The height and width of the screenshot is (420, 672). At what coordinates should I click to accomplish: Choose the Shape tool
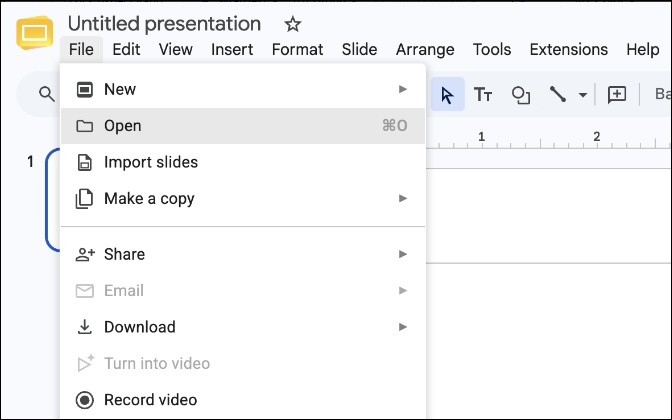click(x=521, y=95)
